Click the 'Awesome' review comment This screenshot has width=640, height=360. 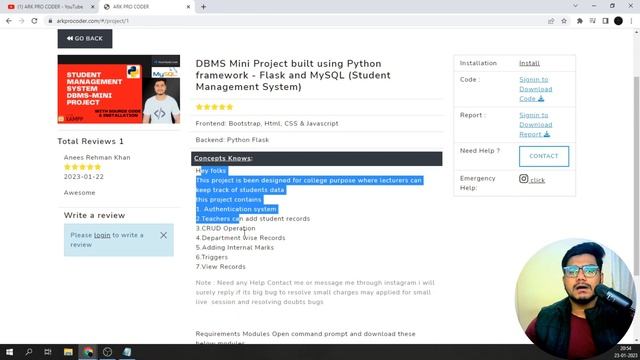(x=80, y=193)
